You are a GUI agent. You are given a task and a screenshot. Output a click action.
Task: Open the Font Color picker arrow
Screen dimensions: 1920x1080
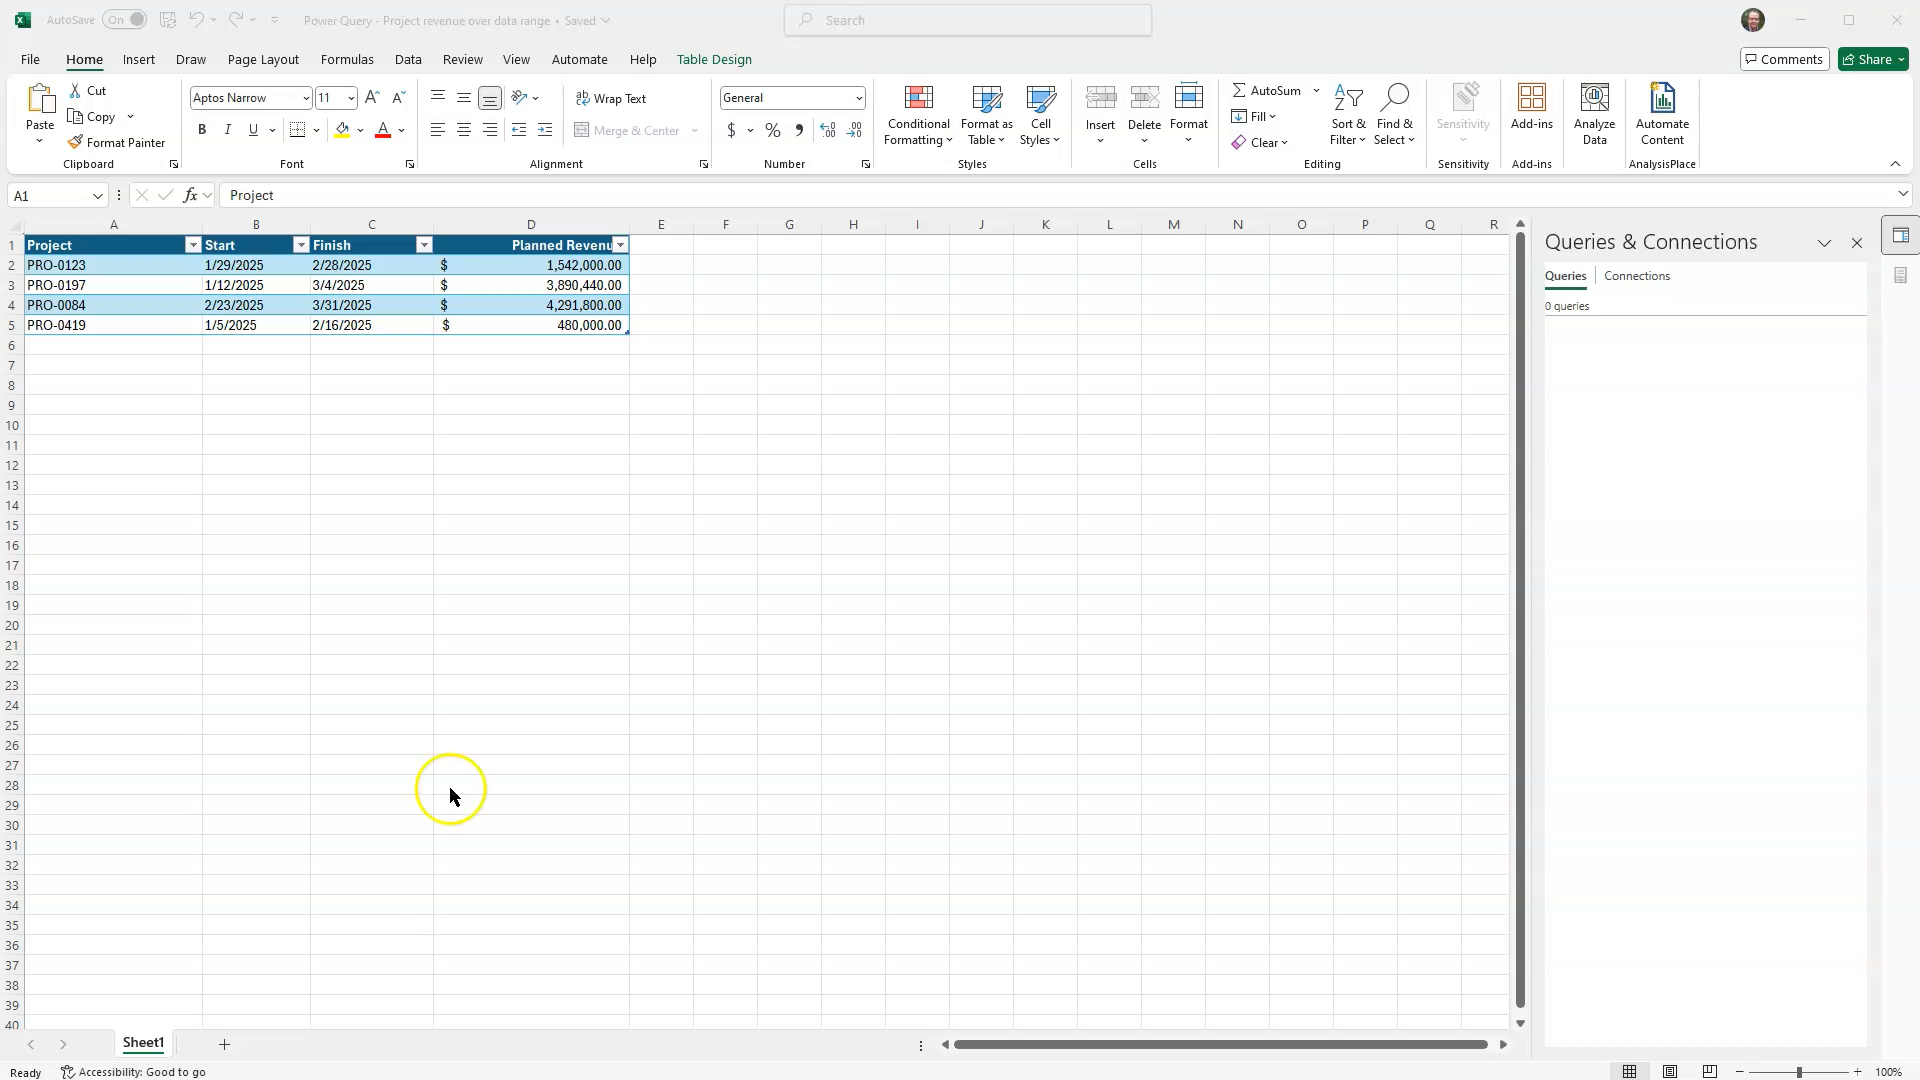(401, 130)
